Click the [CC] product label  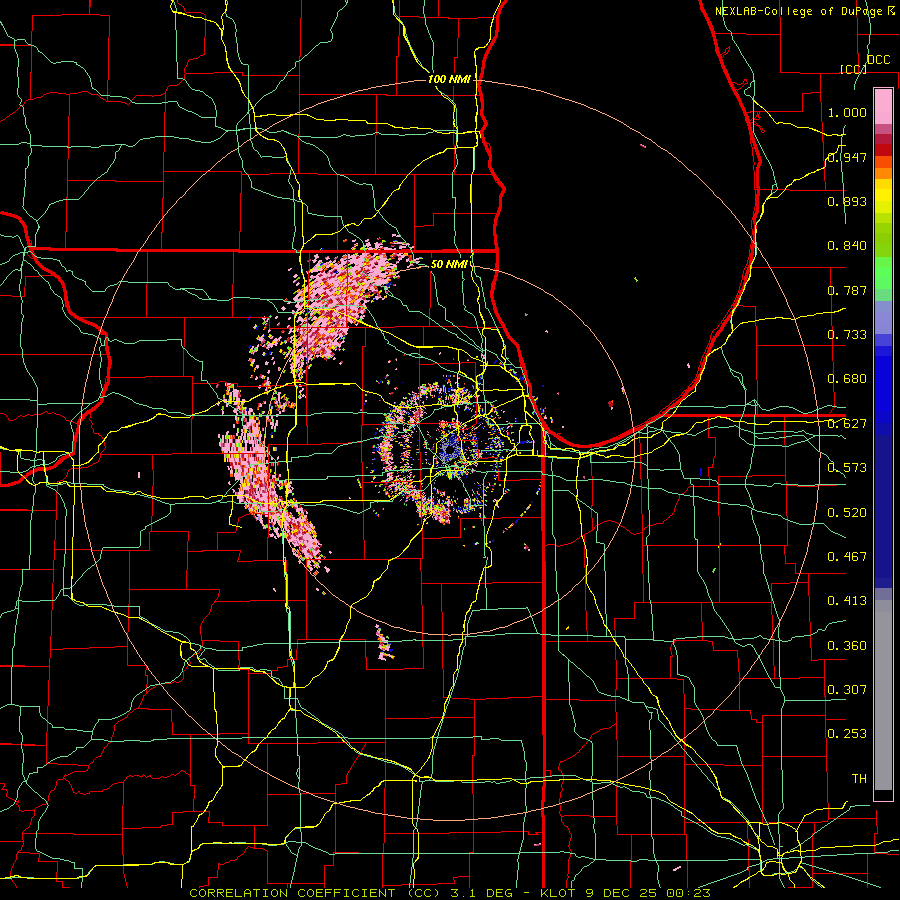[853, 69]
